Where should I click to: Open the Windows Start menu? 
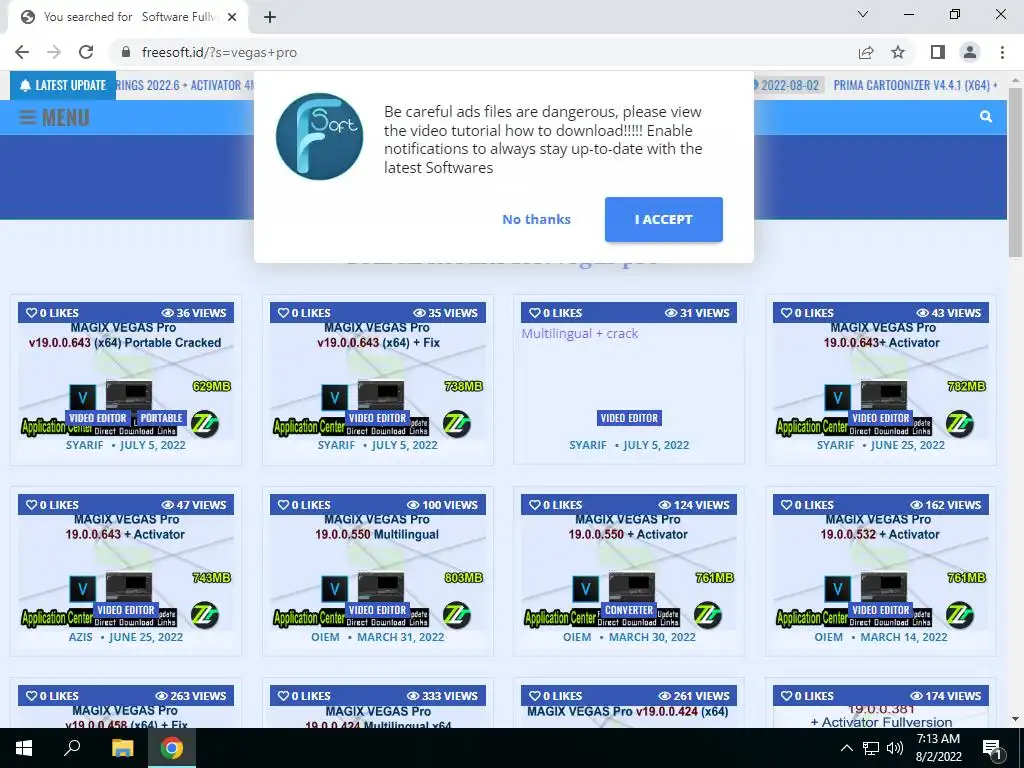click(x=24, y=748)
